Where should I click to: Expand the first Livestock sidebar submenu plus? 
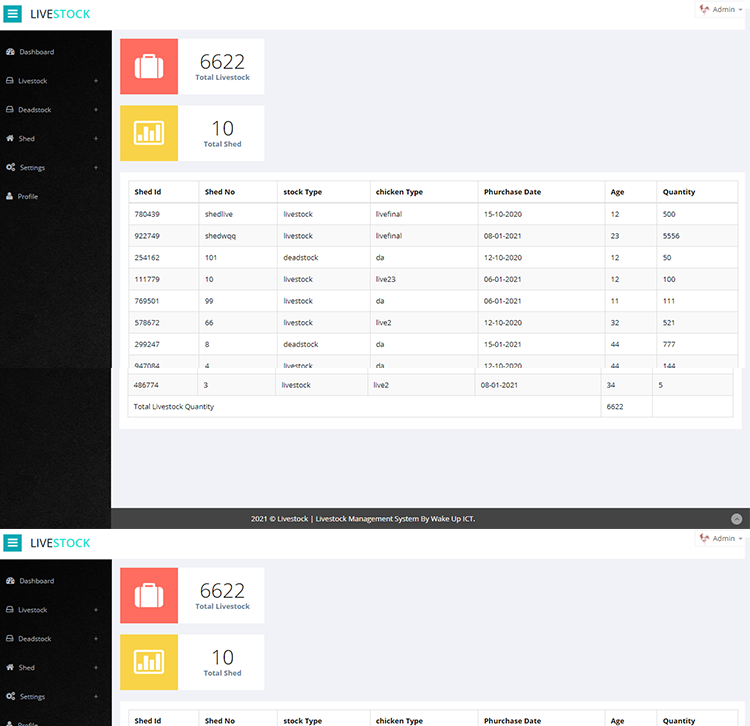[x=96, y=81]
